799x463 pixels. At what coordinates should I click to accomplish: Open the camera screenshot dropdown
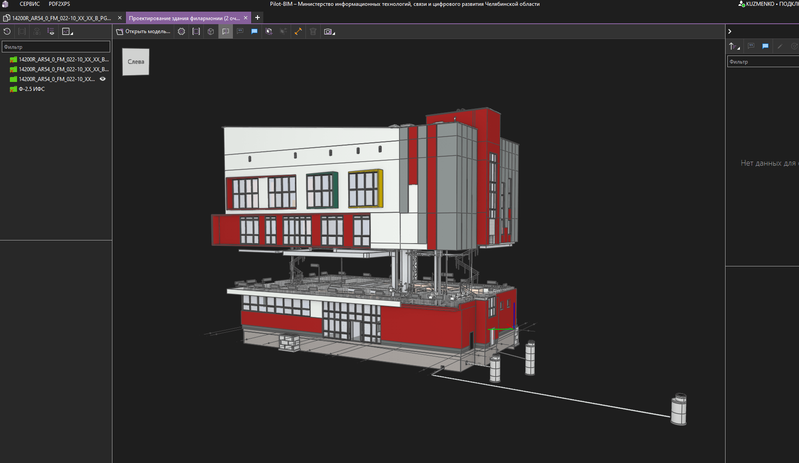(329, 32)
